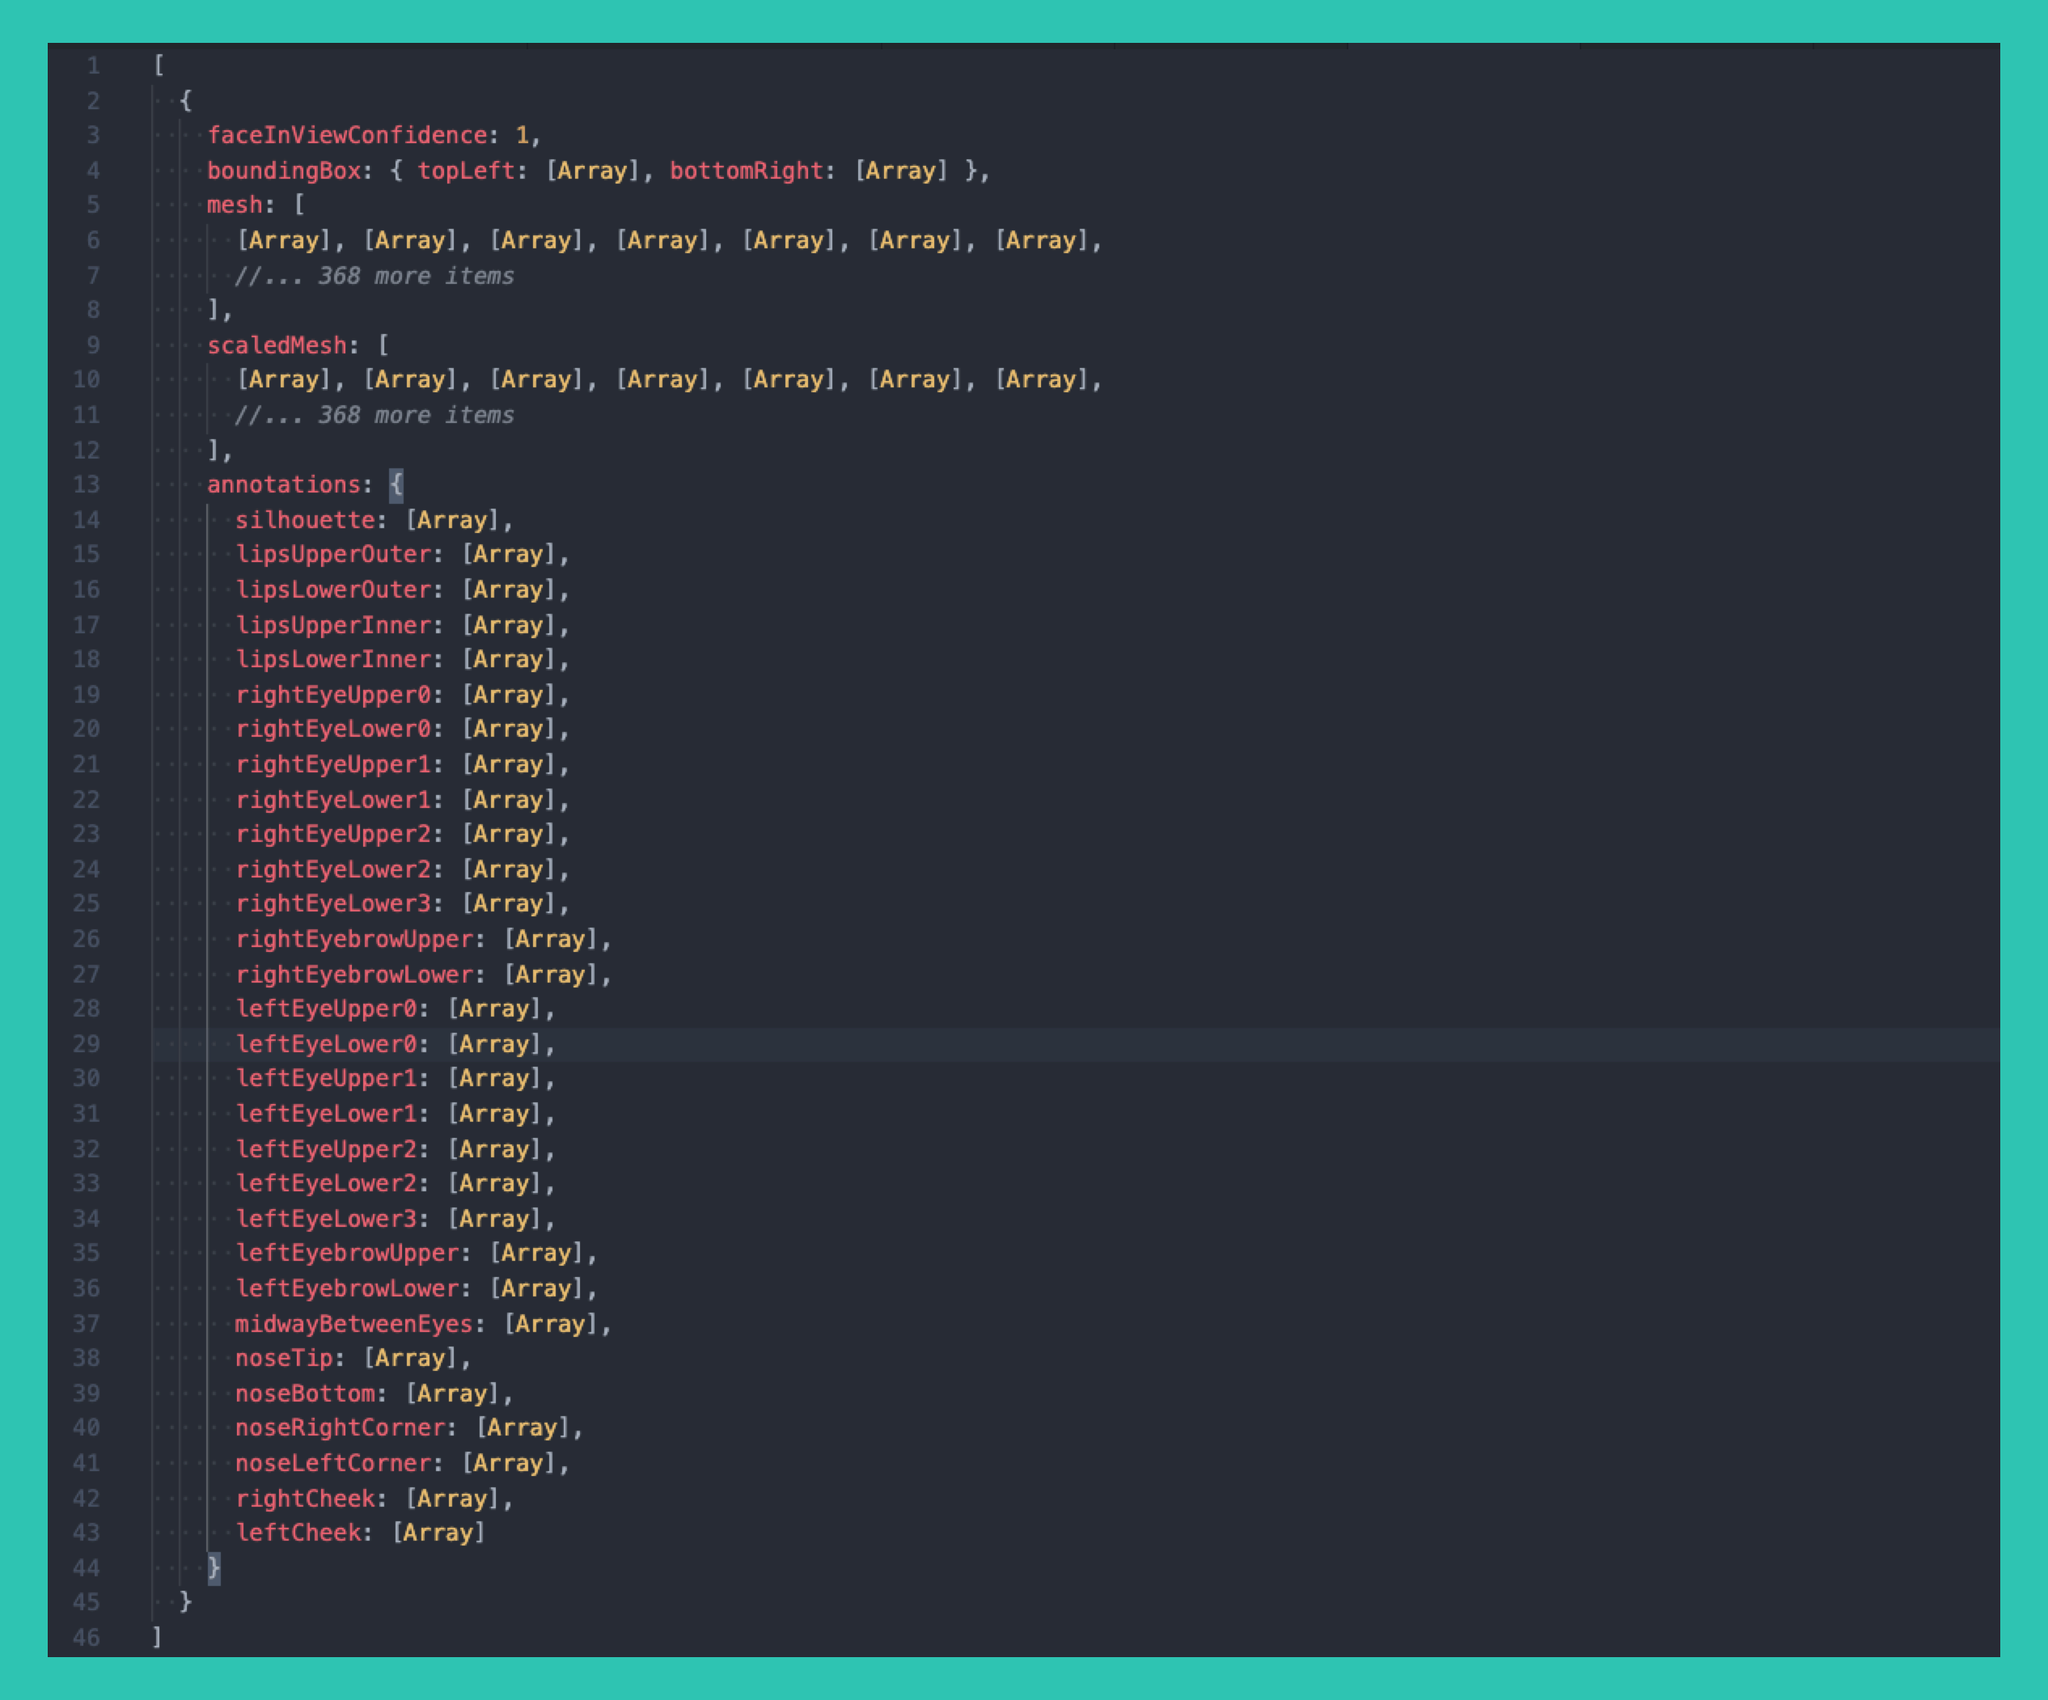
Task: Click the faceInViewConfidence key
Action: tap(347, 135)
